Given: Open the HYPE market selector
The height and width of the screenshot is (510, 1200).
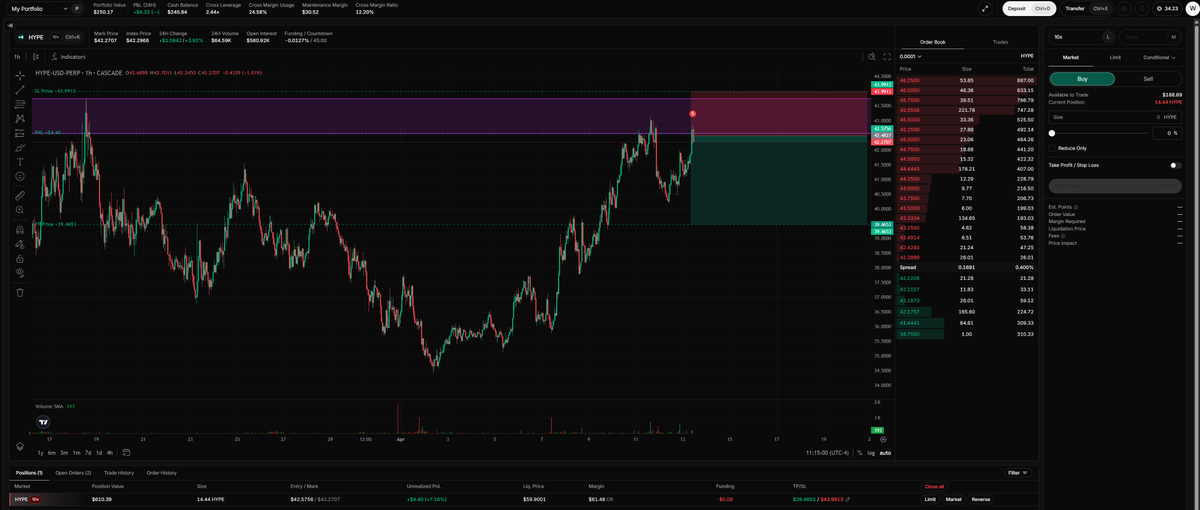Looking at the screenshot, I should click(49, 37).
